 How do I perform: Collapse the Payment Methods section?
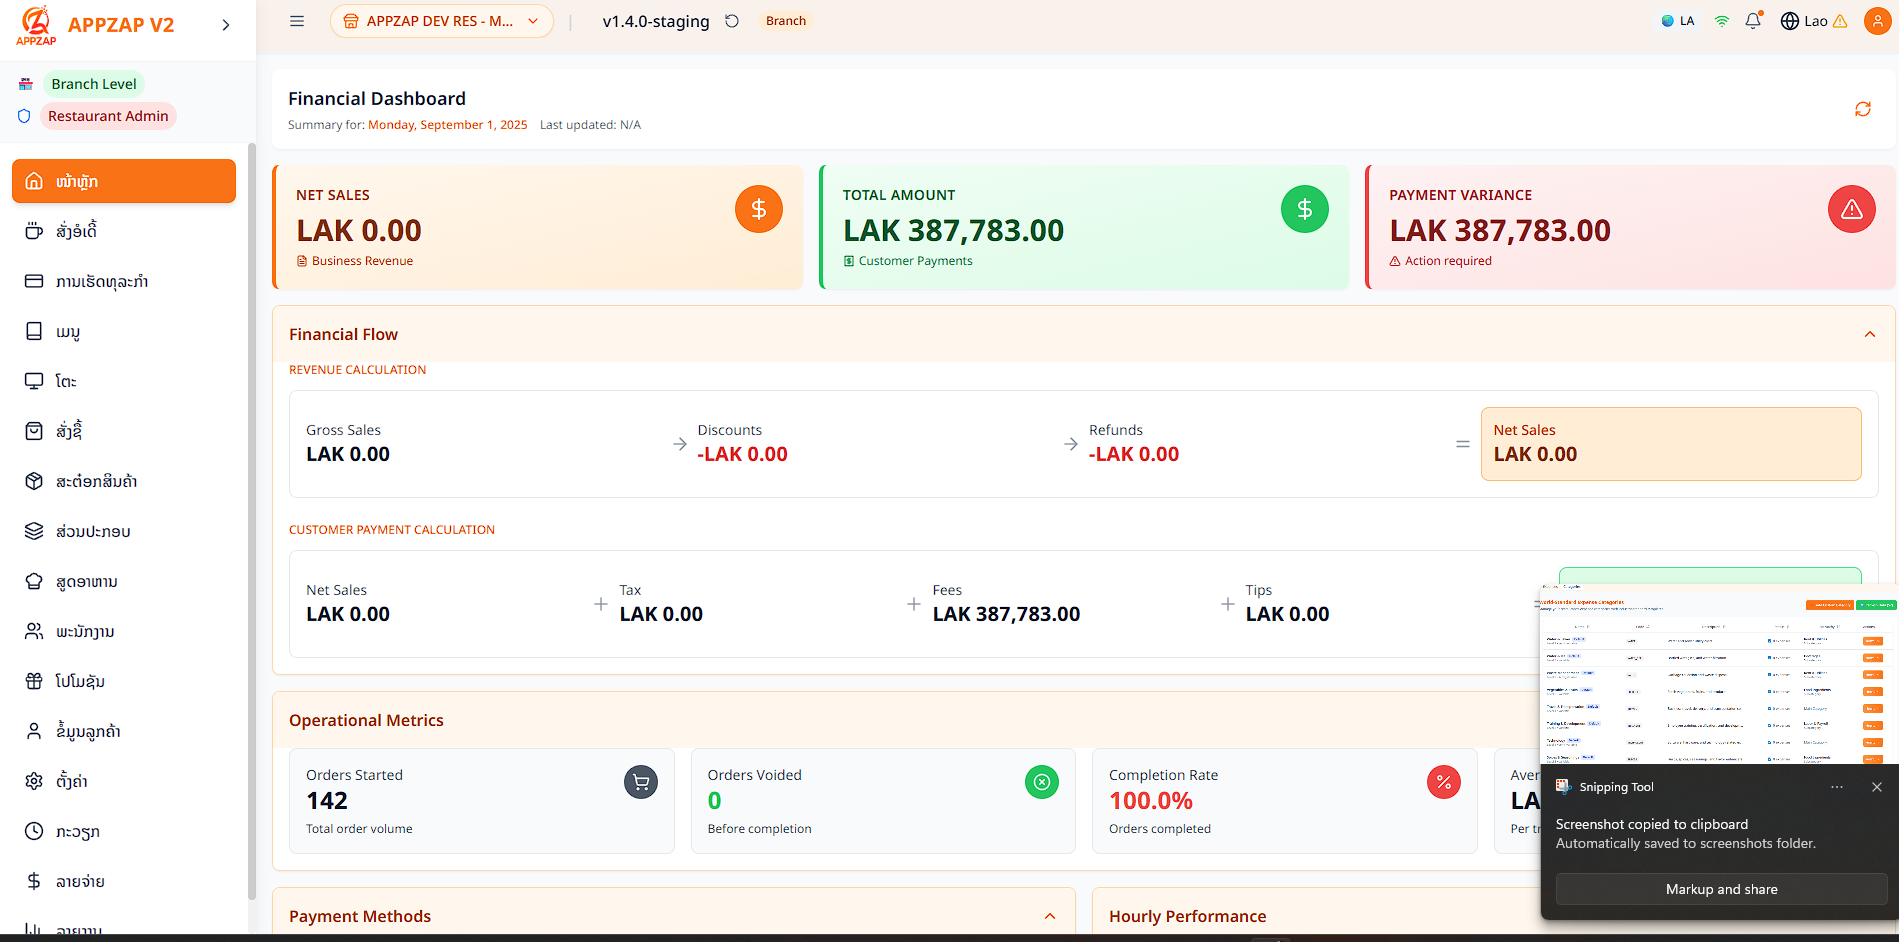click(x=1050, y=916)
